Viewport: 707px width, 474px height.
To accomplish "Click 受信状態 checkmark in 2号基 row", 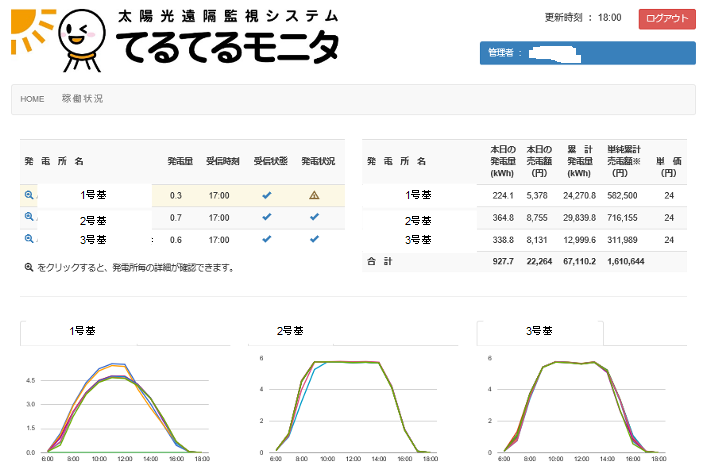I will pos(267,217).
